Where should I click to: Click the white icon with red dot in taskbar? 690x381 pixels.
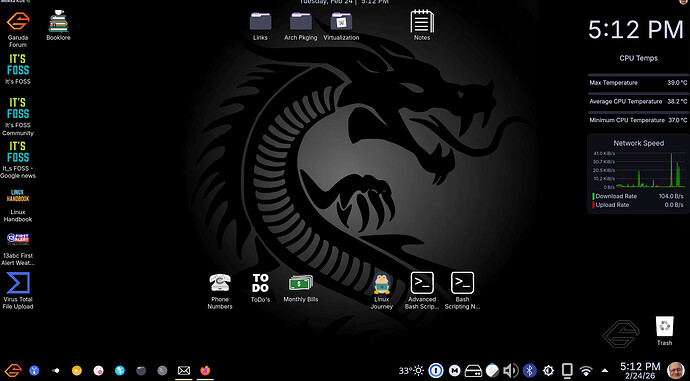98,370
